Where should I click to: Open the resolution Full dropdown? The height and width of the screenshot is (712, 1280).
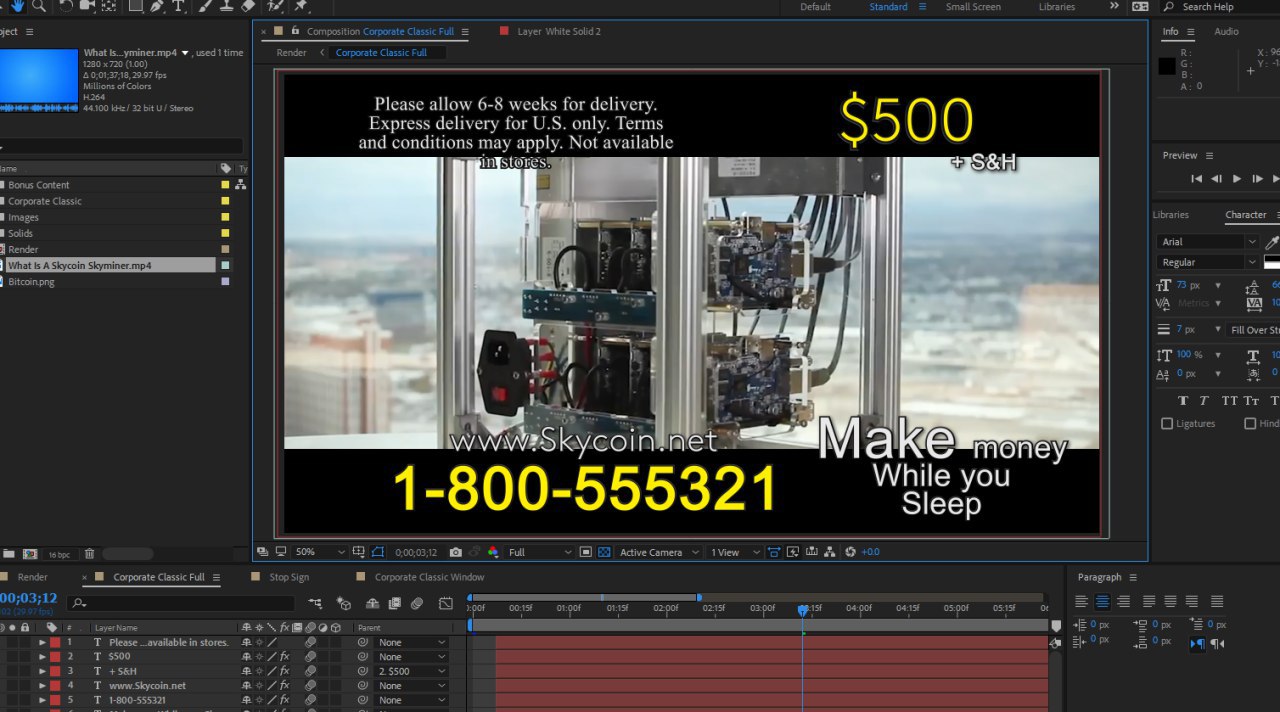click(x=540, y=552)
